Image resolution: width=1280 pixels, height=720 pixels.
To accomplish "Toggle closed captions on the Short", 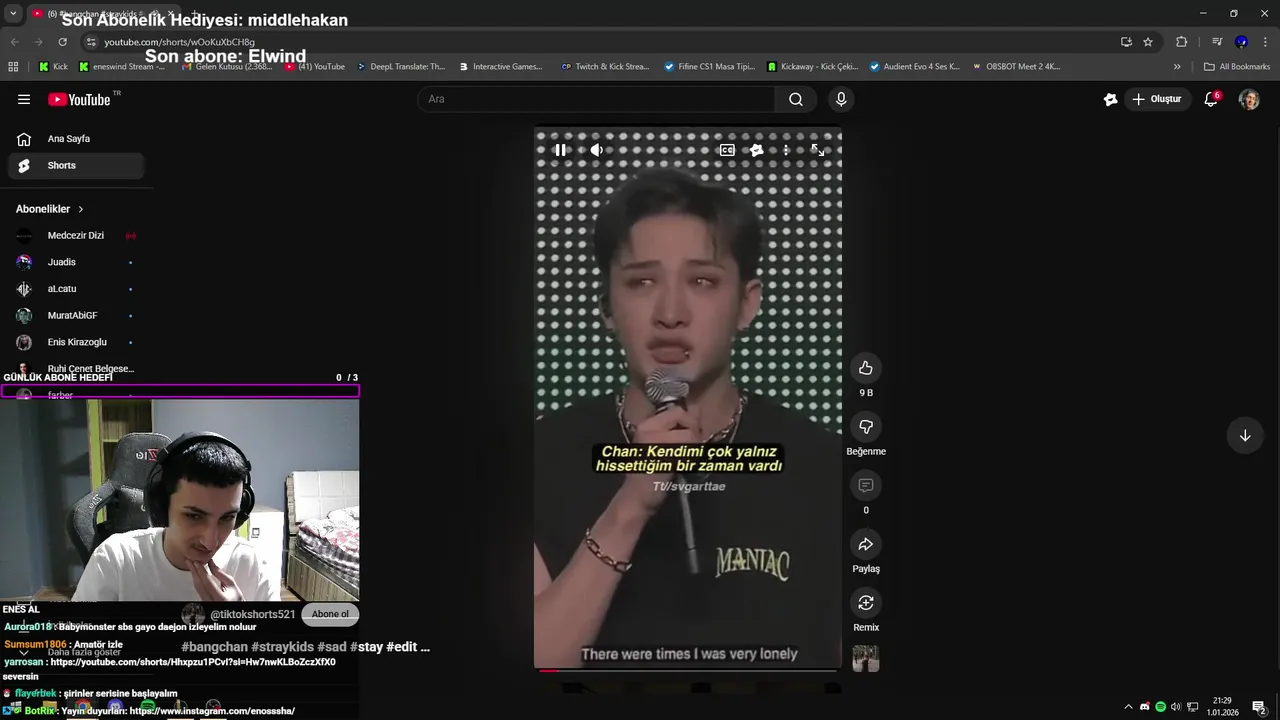I will pyautogui.click(x=727, y=150).
